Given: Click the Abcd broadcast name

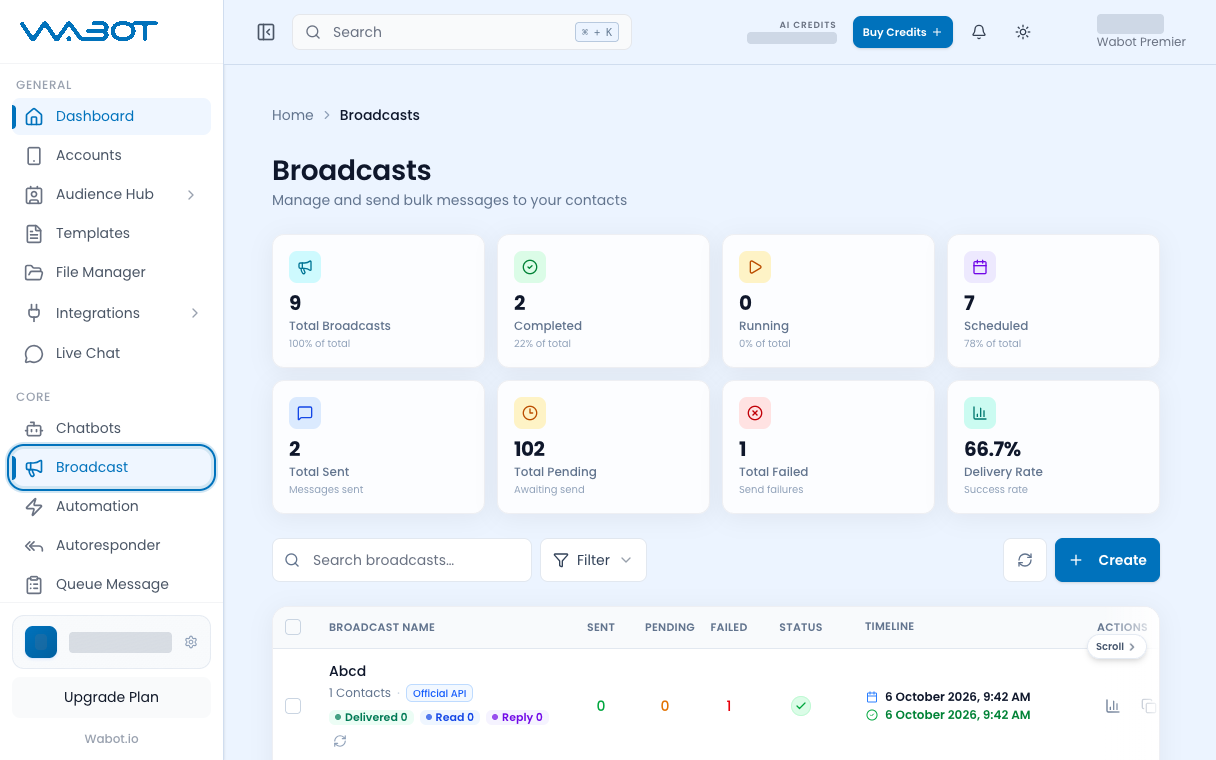Looking at the screenshot, I should (348, 671).
